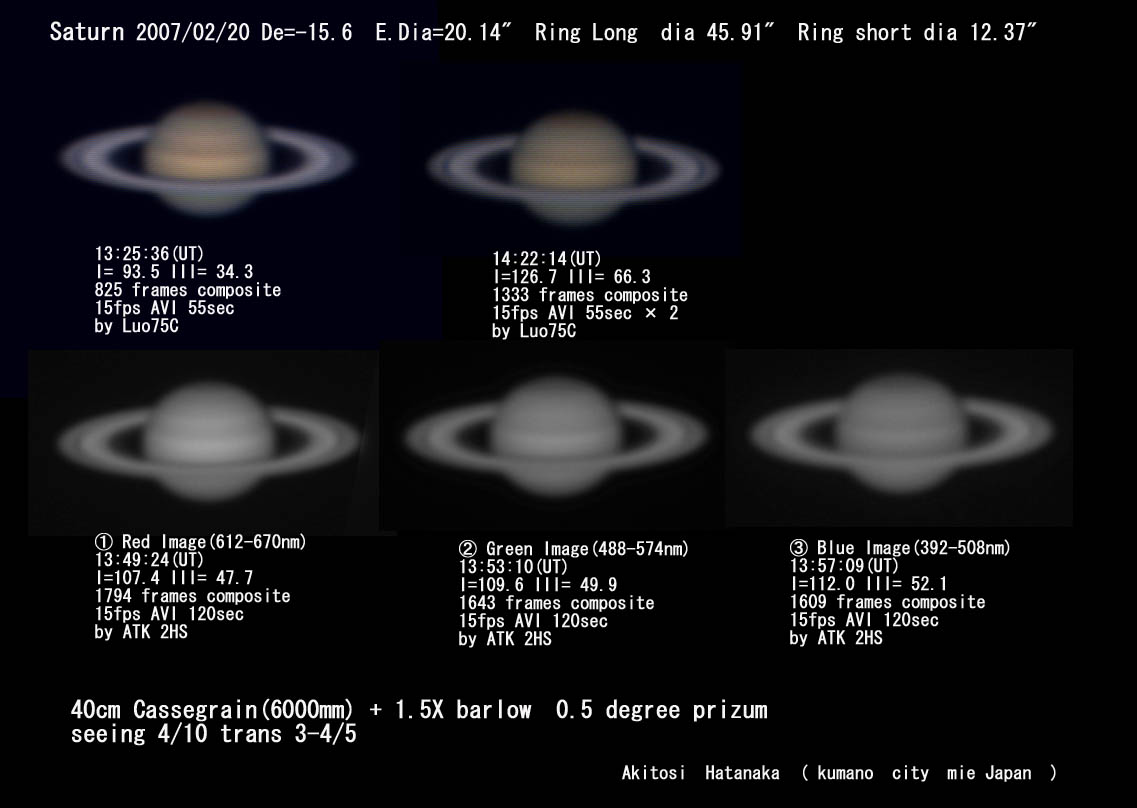This screenshot has width=1137, height=808.
Task: Click the '13:25:36(UT)' timestamp
Action: [x=149, y=254]
